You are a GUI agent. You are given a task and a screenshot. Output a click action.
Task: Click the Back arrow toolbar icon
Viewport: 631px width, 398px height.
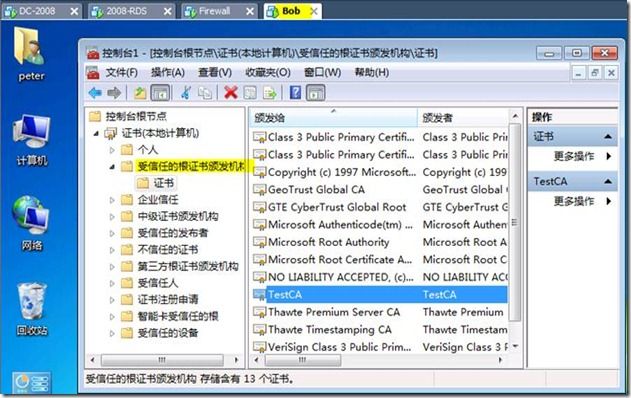pos(95,93)
